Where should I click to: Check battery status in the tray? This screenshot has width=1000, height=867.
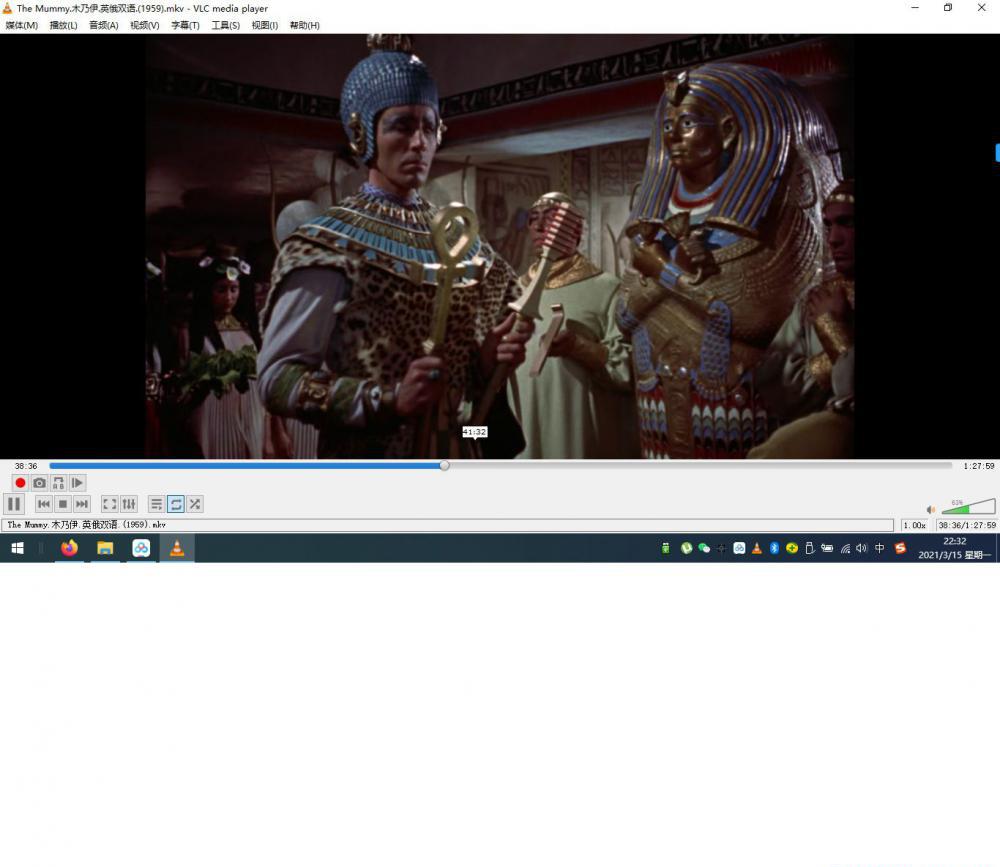827,548
